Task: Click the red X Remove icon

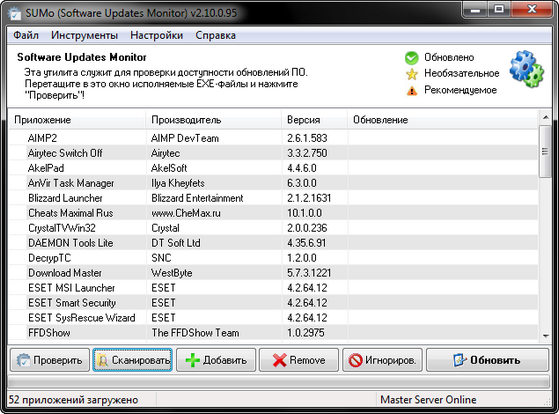Action: 280,360
